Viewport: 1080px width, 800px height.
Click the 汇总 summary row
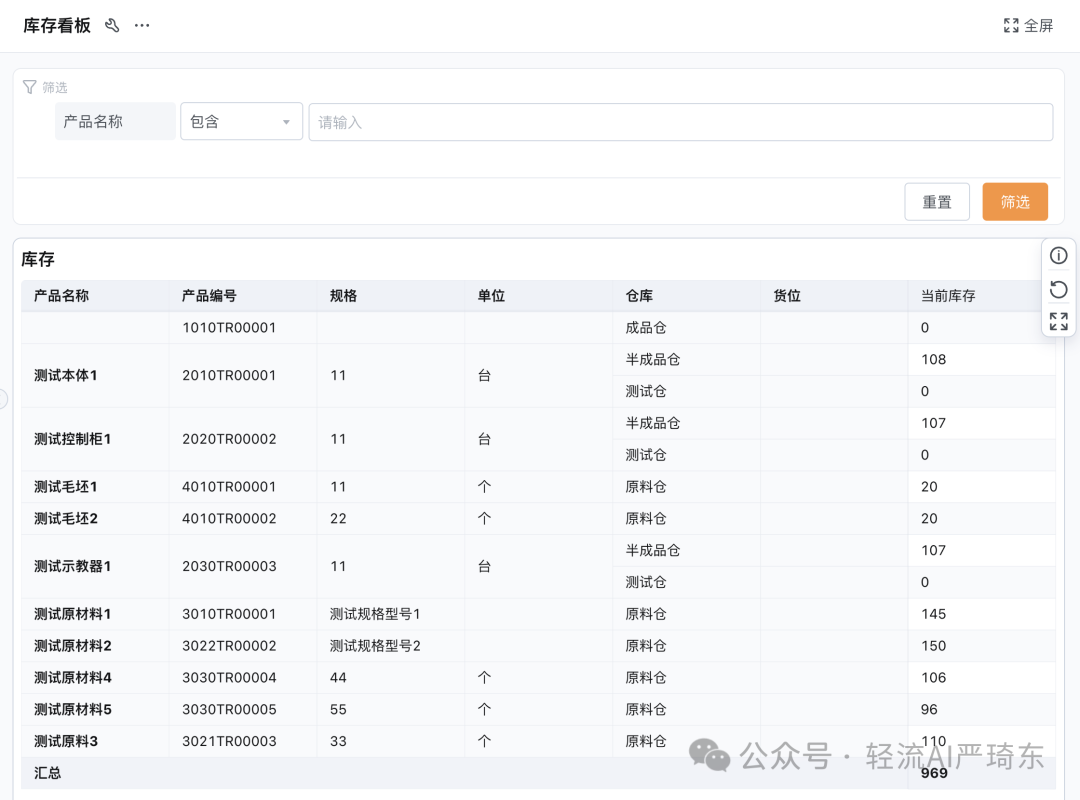point(46,772)
